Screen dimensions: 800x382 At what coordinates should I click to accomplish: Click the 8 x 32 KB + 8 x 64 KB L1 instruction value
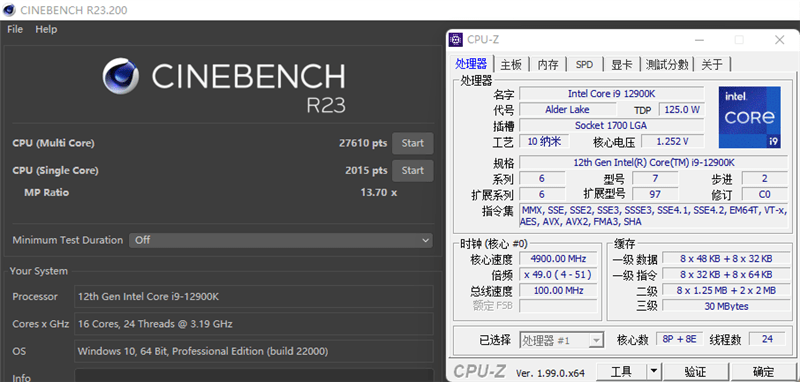point(726,274)
